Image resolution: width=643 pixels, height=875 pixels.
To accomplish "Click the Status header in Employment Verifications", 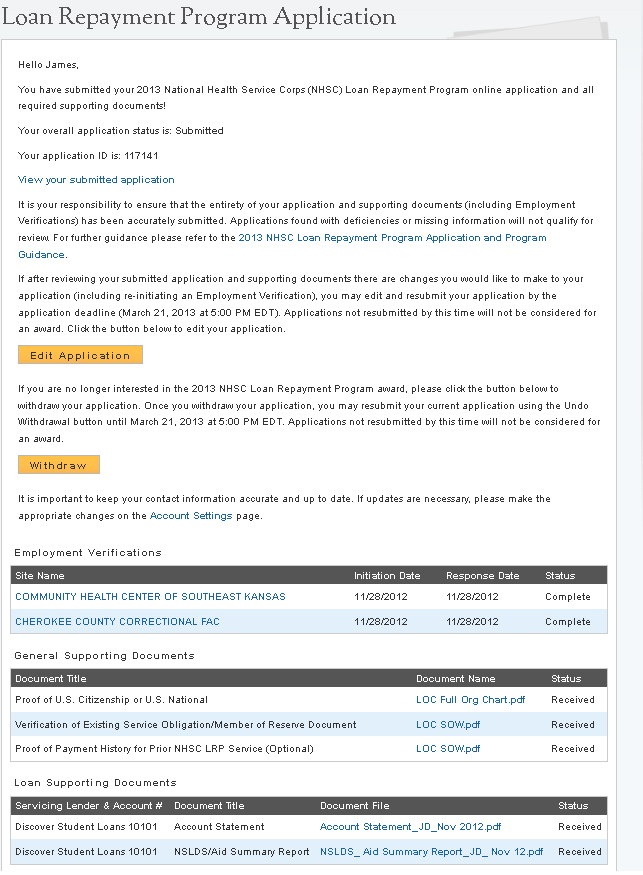I will tap(560, 576).
